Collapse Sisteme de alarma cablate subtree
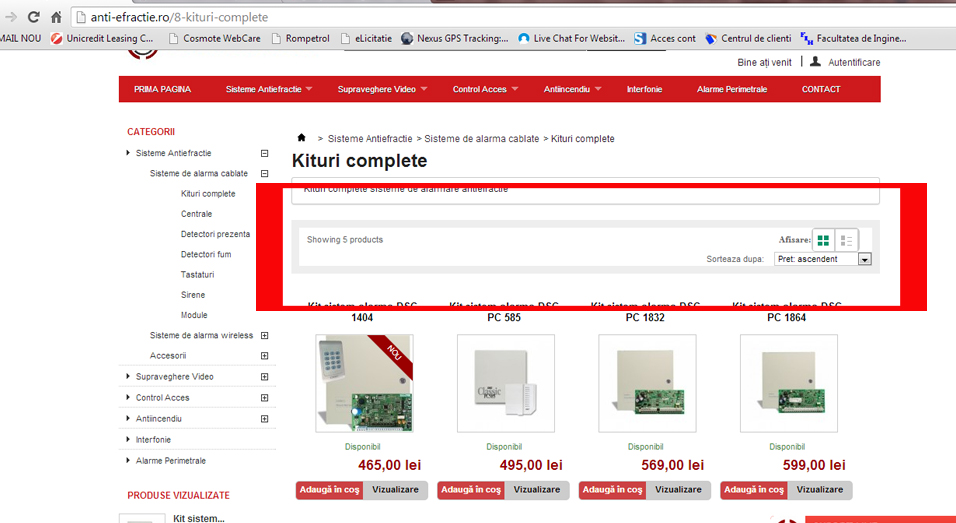Viewport: 956px width, 523px height. pyautogui.click(x=265, y=174)
